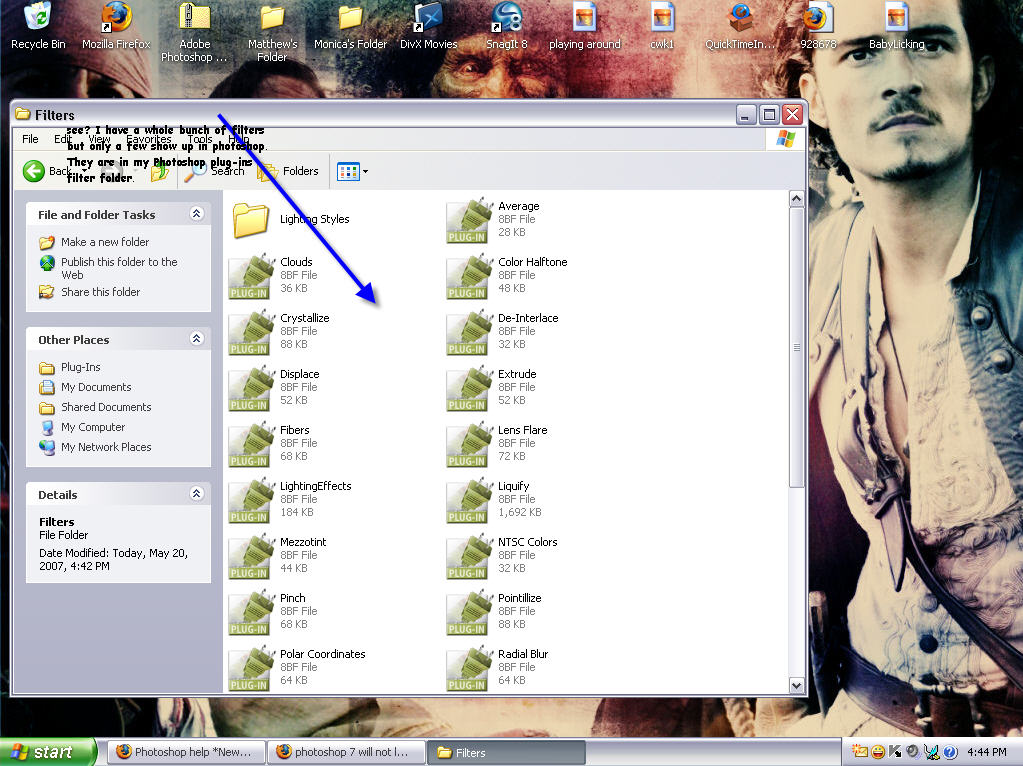The height and width of the screenshot is (766, 1023).
Task: Select the Color Halftone plug-in file
Action: [508, 276]
